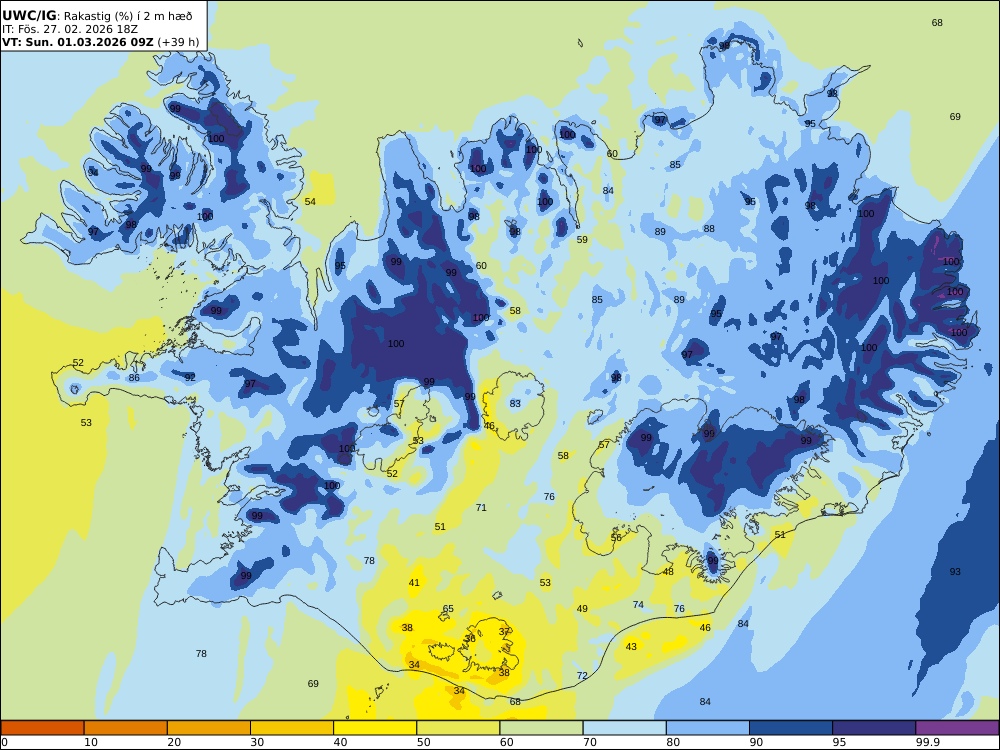Click the '41' value in the south

415,582
